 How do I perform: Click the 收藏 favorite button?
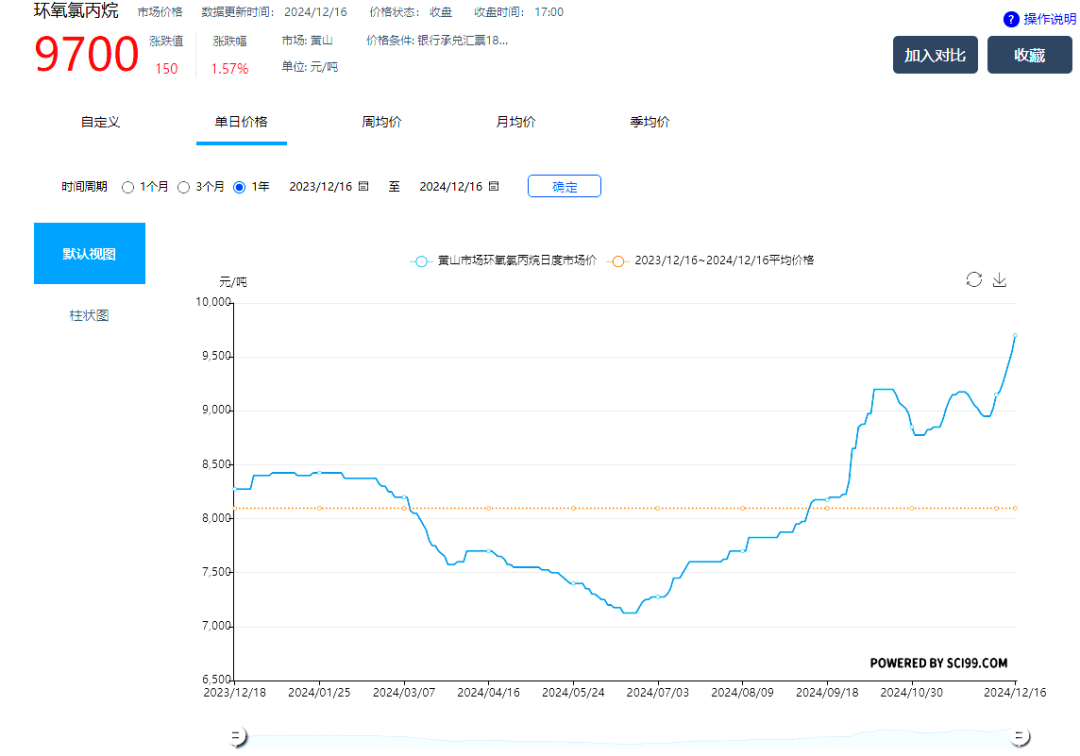tap(1029, 55)
